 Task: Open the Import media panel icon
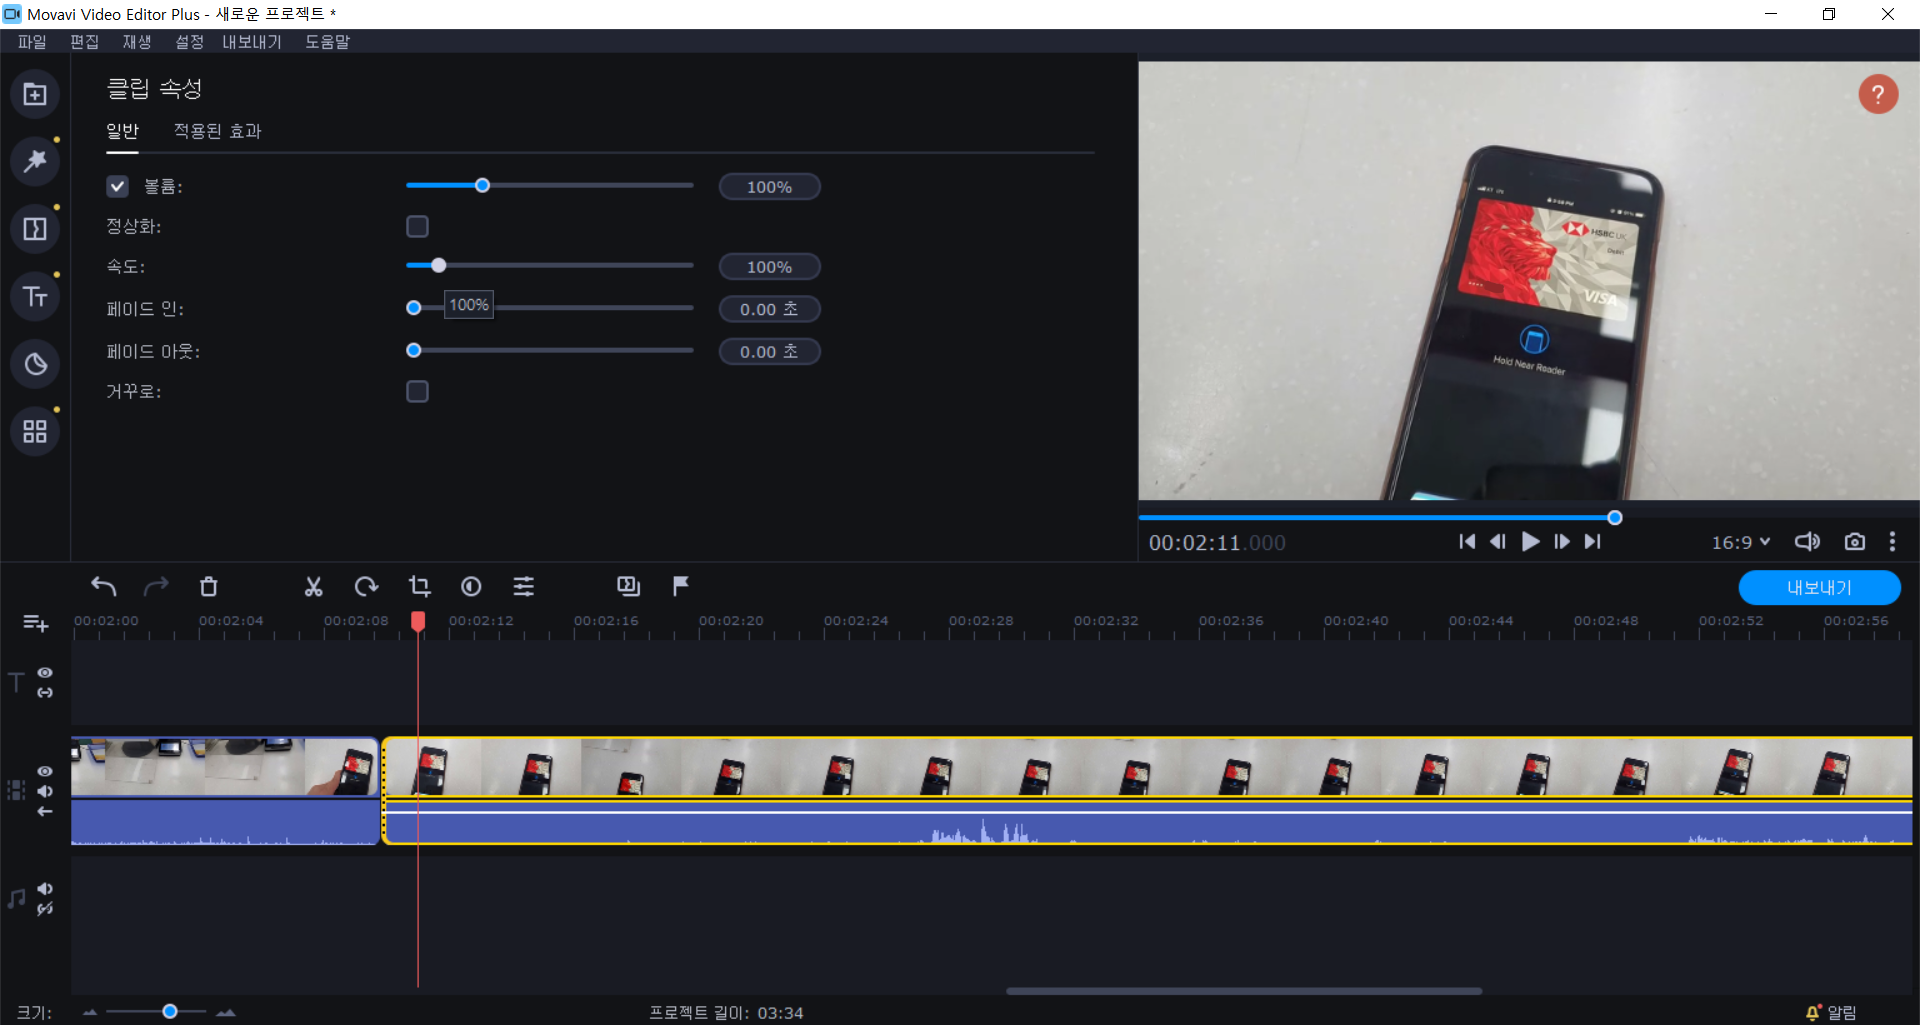pos(35,94)
